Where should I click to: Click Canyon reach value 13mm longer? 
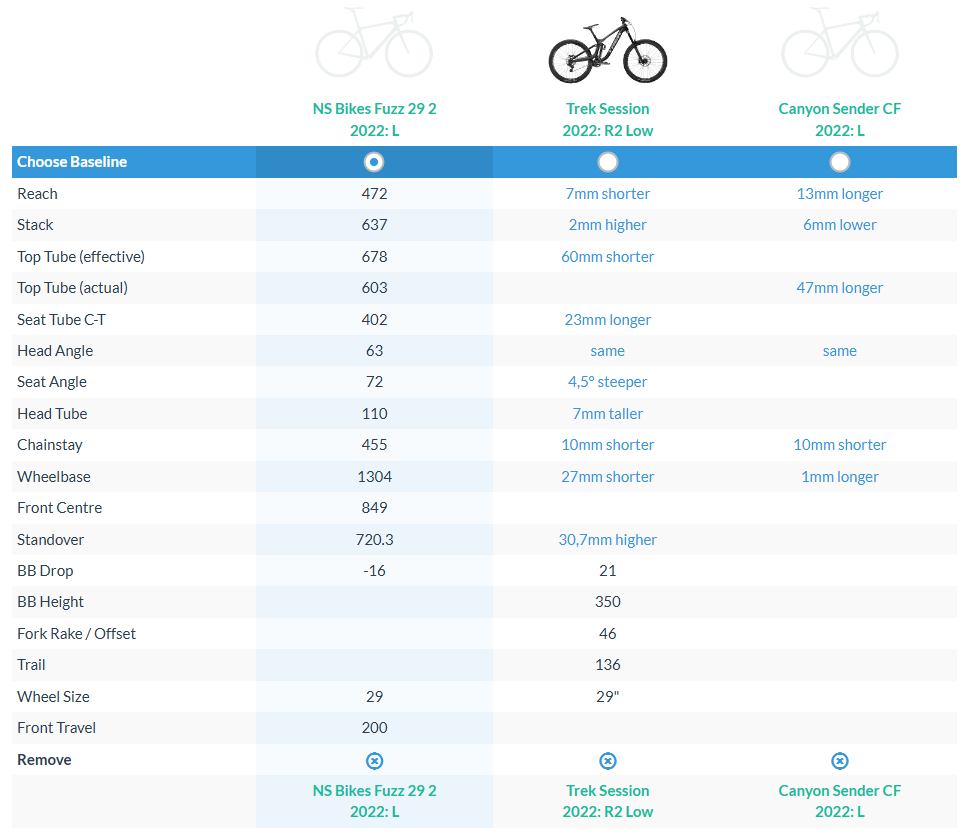[x=840, y=194]
